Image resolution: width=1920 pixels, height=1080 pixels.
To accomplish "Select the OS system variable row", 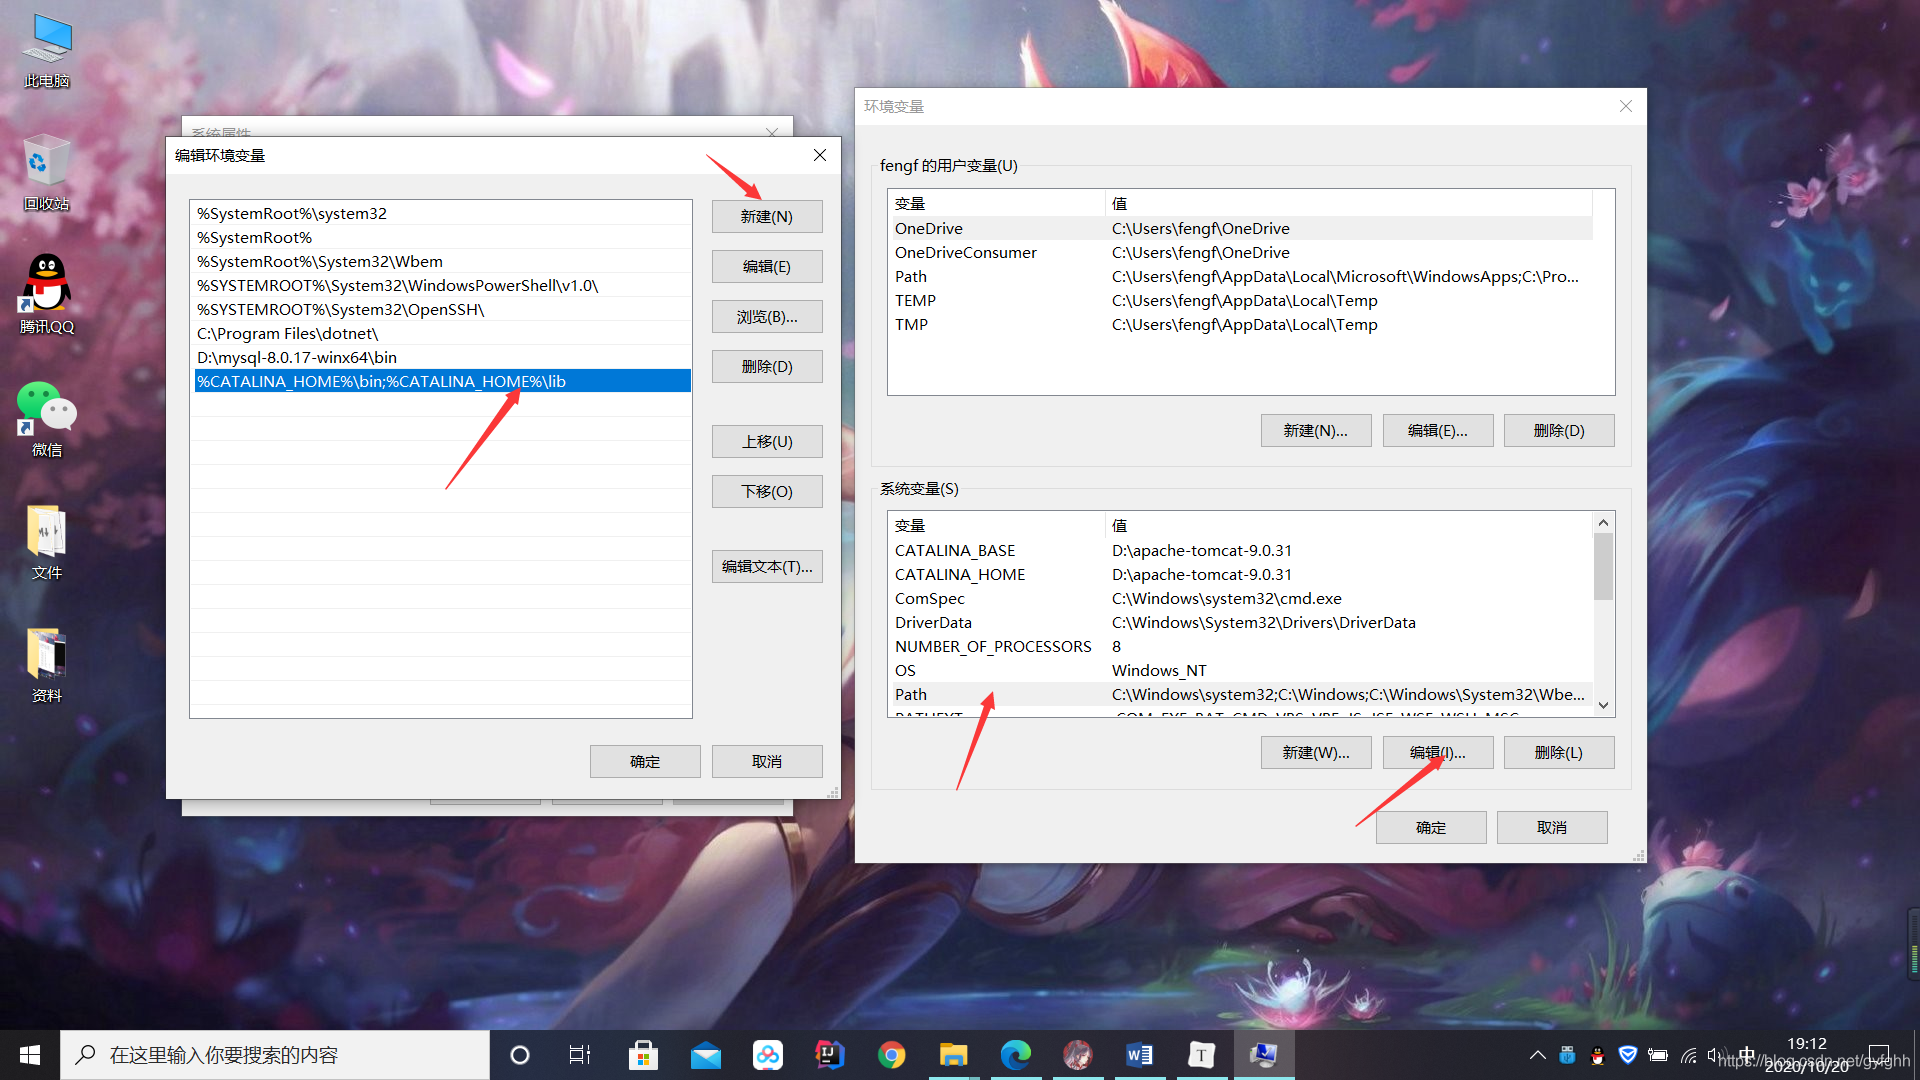I will point(1240,671).
